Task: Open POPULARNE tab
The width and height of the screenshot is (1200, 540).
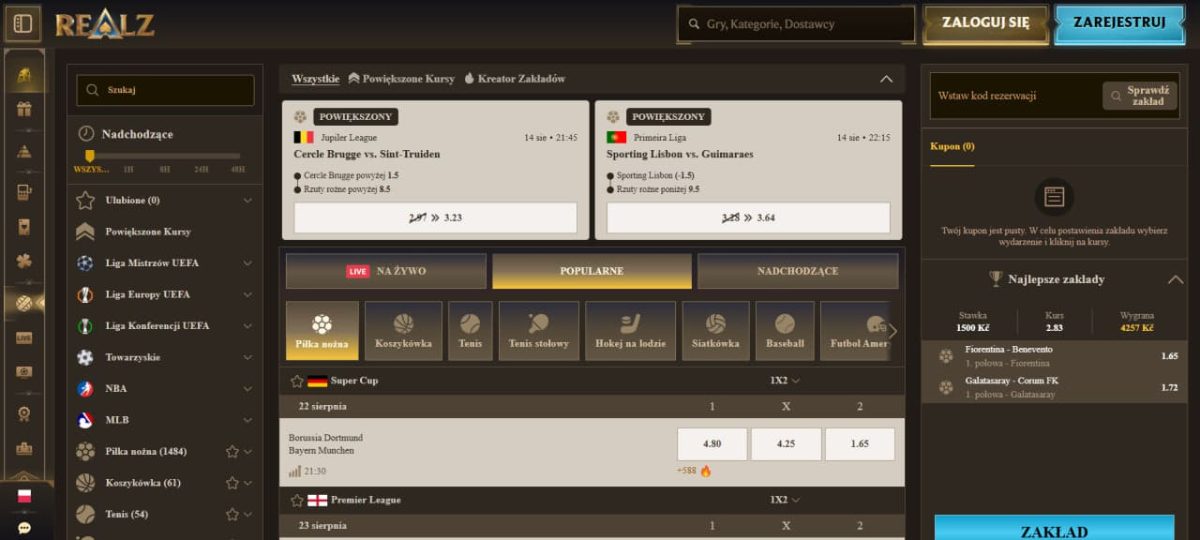Action: [x=592, y=271]
